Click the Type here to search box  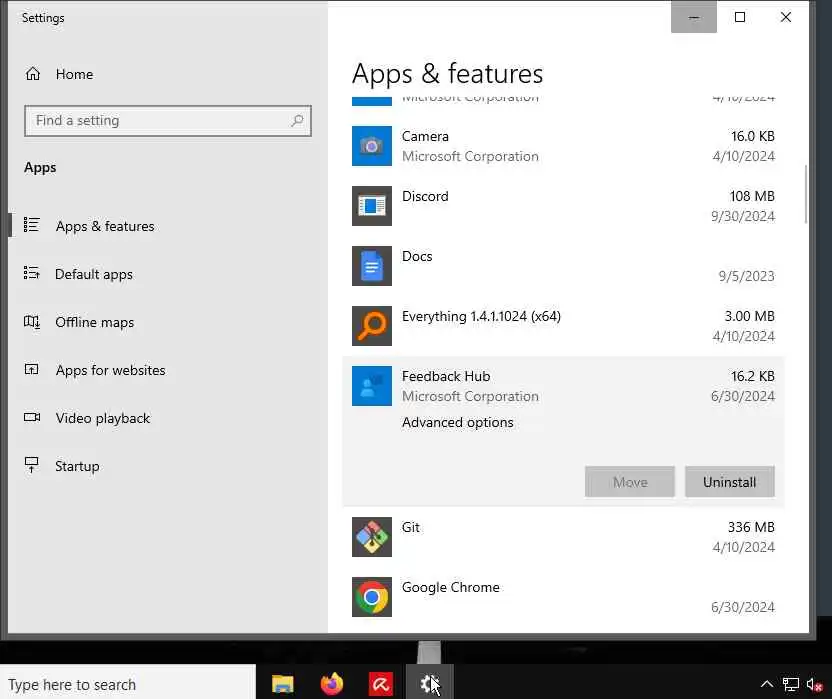tap(128, 684)
